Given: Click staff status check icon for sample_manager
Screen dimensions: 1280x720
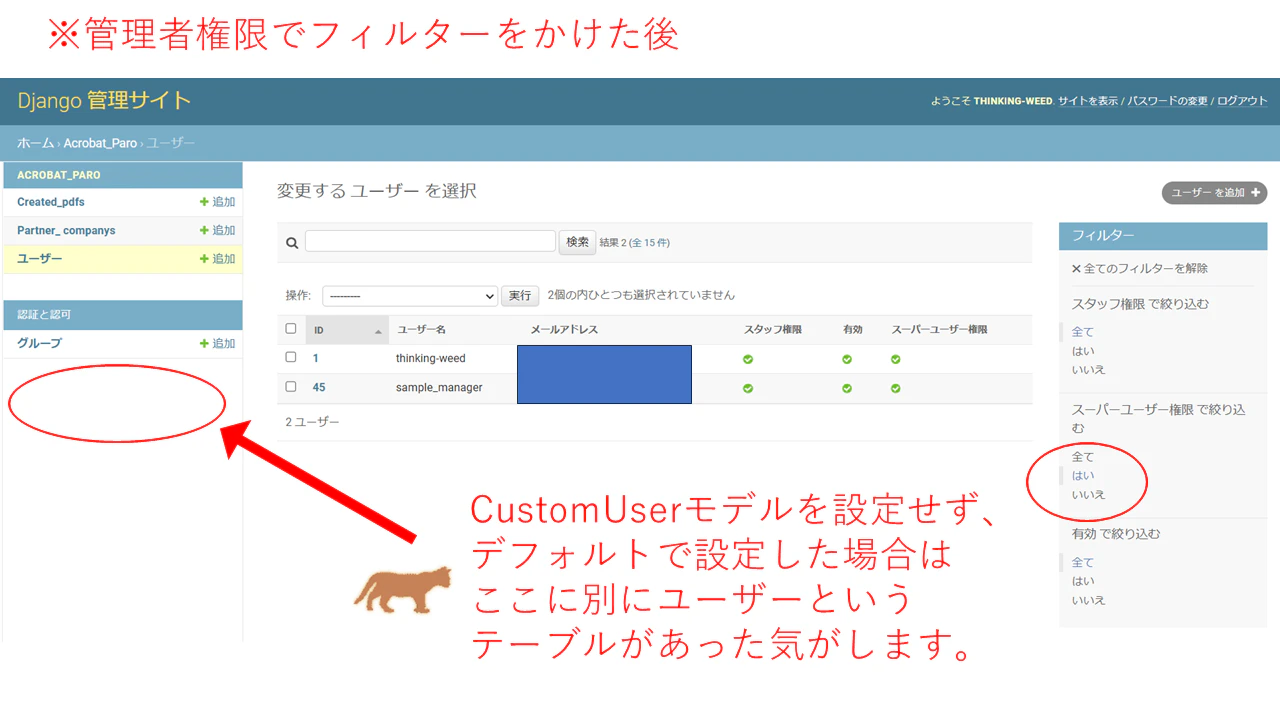Looking at the screenshot, I should [x=748, y=388].
